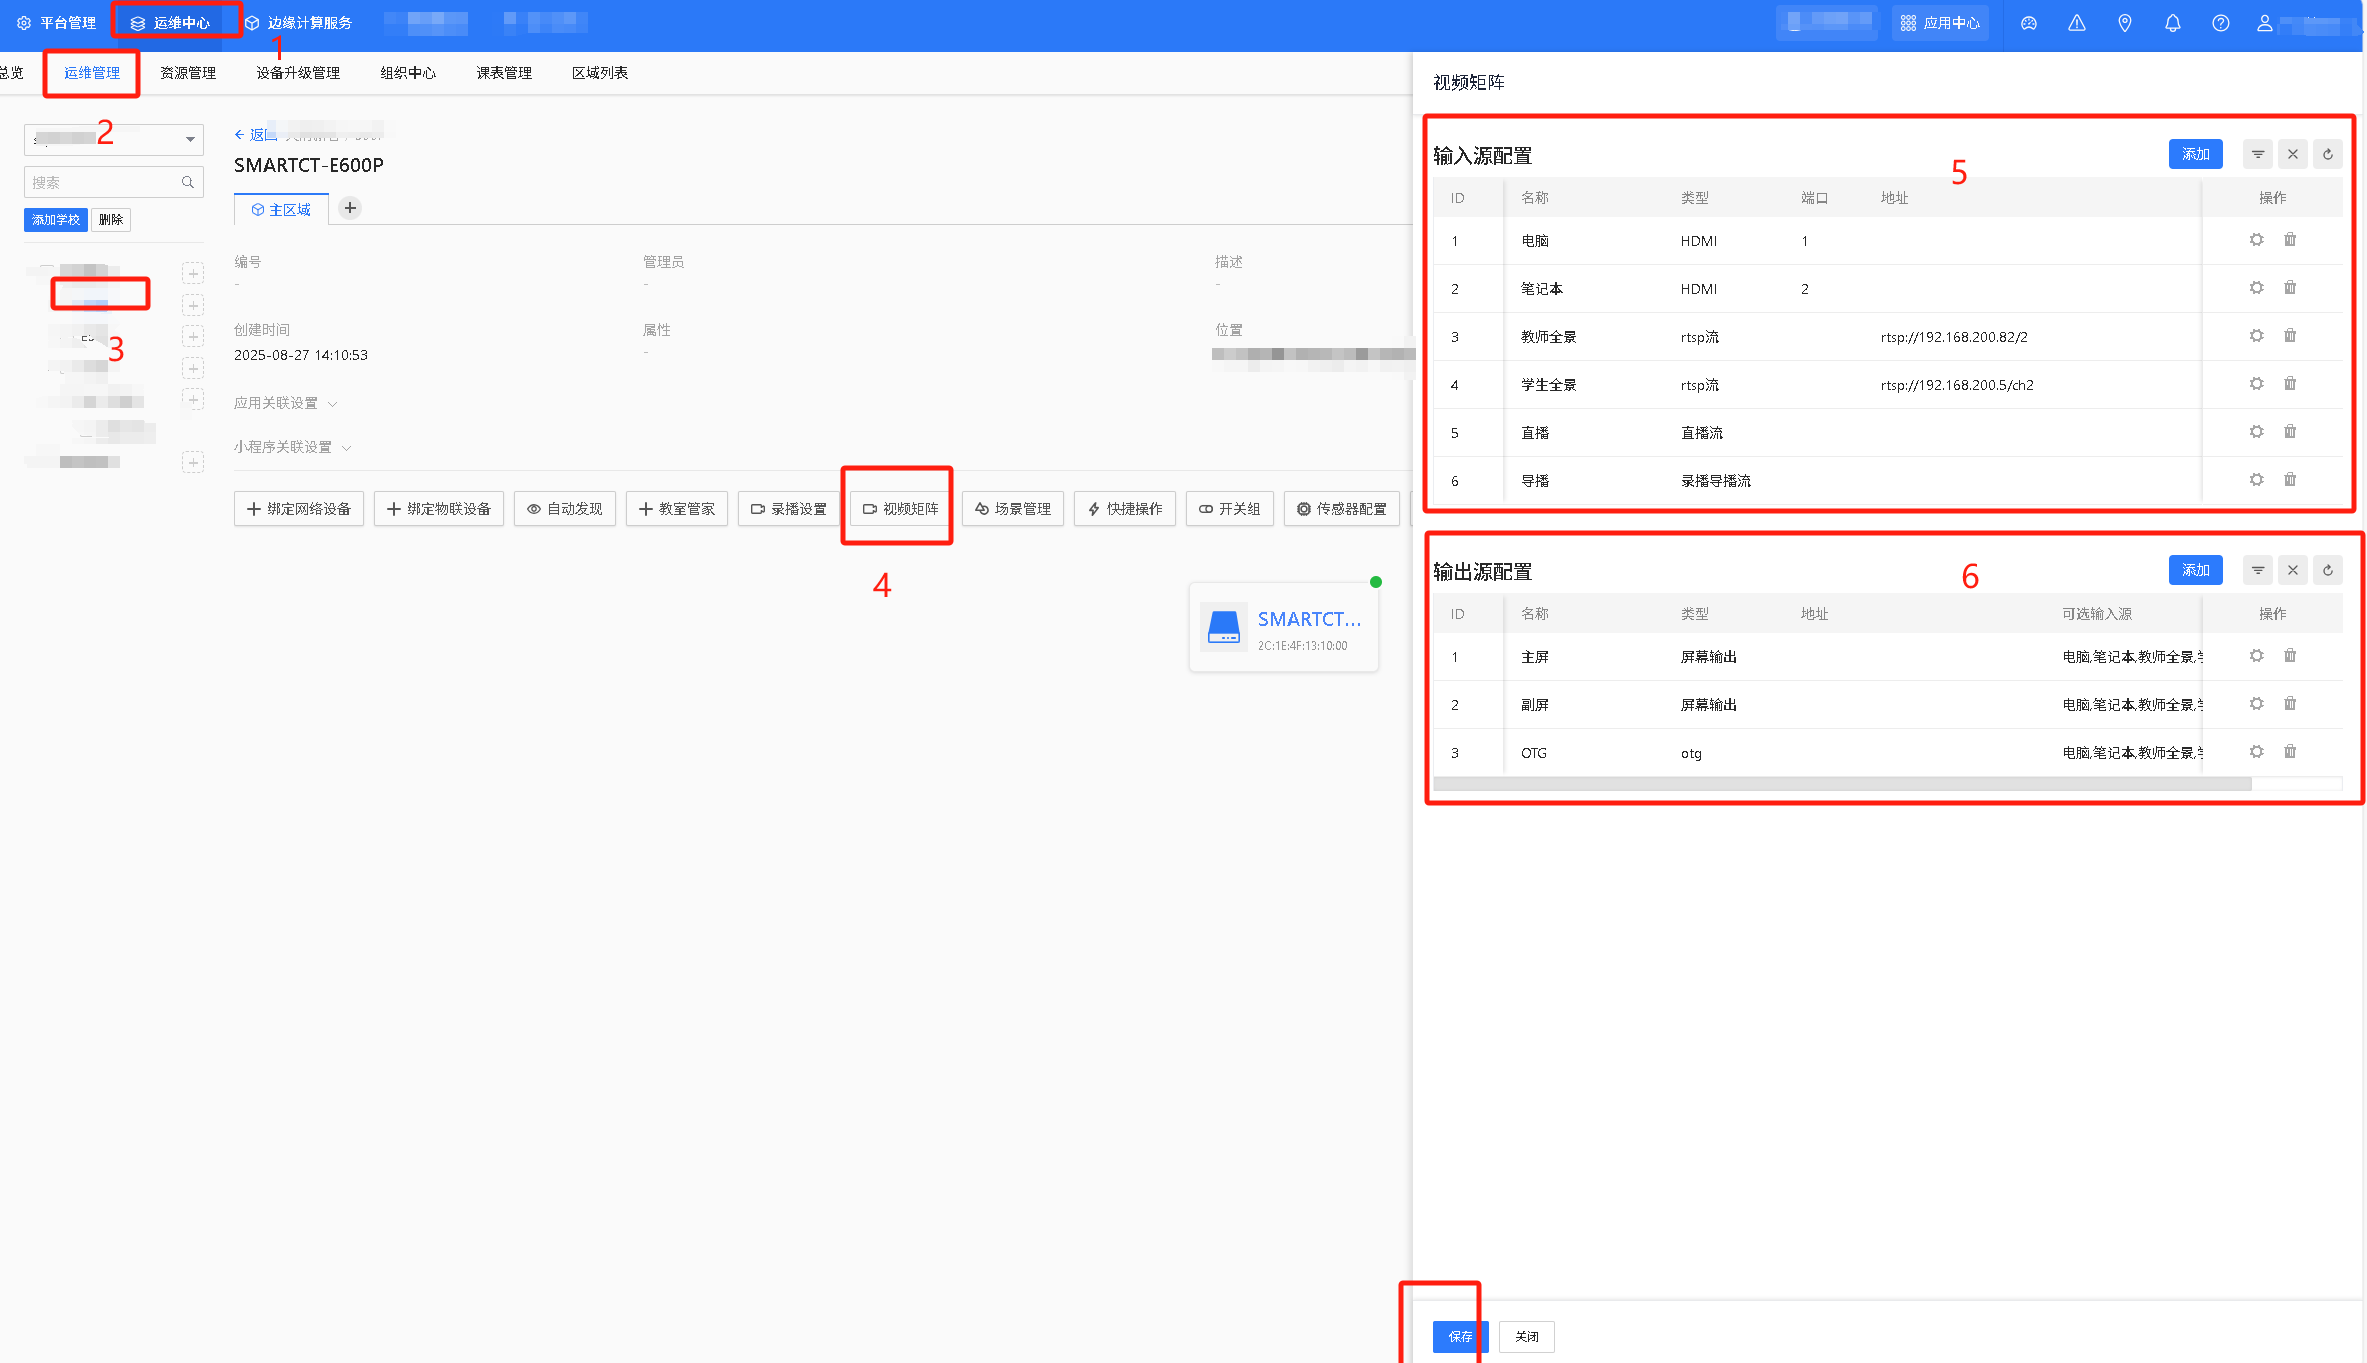Image resolution: width=2367 pixels, height=1363 pixels.
Task: Click the alert warning triangle icon
Action: (x=2076, y=23)
